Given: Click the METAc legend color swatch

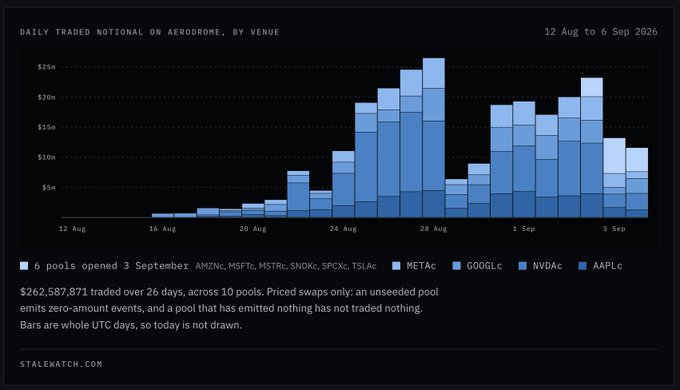Looking at the screenshot, I should [x=396, y=266].
